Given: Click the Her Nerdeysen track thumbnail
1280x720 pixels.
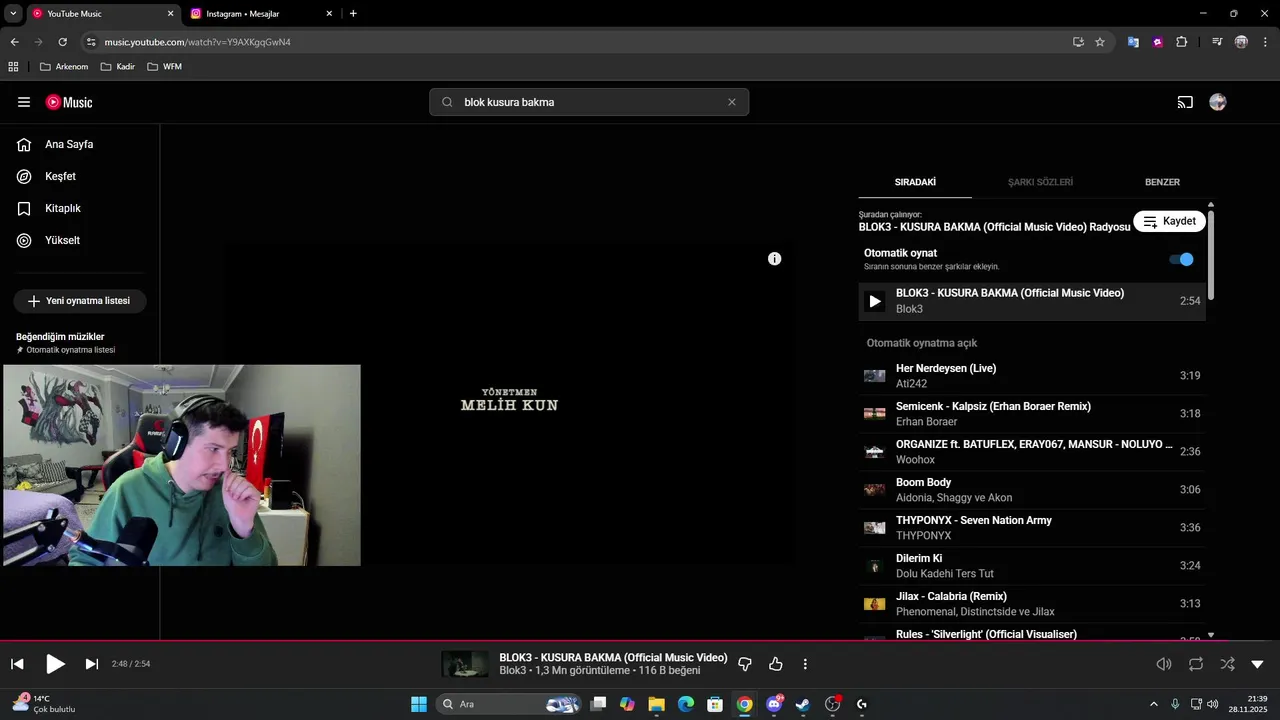Looking at the screenshot, I should tap(875, 376).
